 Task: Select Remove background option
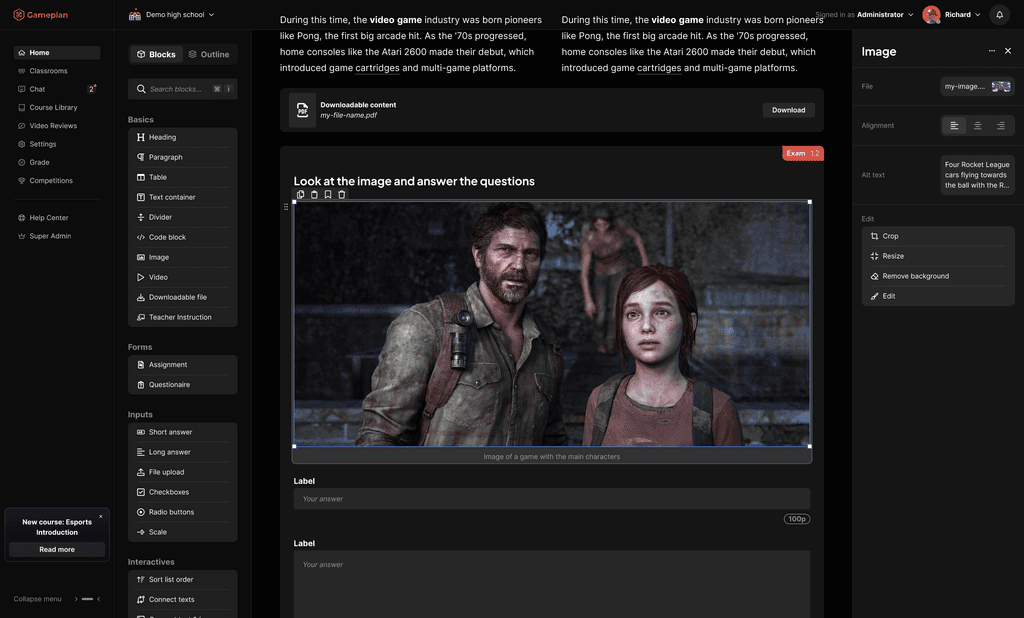coord(938,276)
